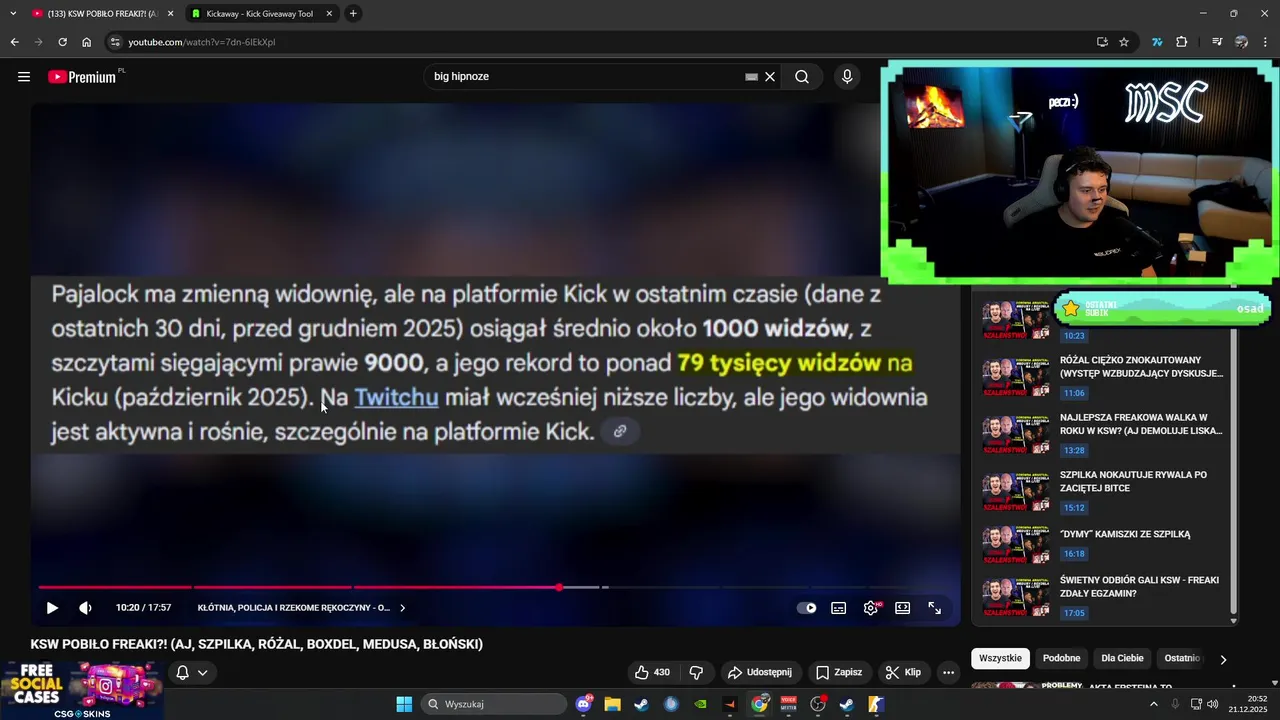Click the Wyszukaj taskbar search box
1280x720 pixels.
point(494,704)
